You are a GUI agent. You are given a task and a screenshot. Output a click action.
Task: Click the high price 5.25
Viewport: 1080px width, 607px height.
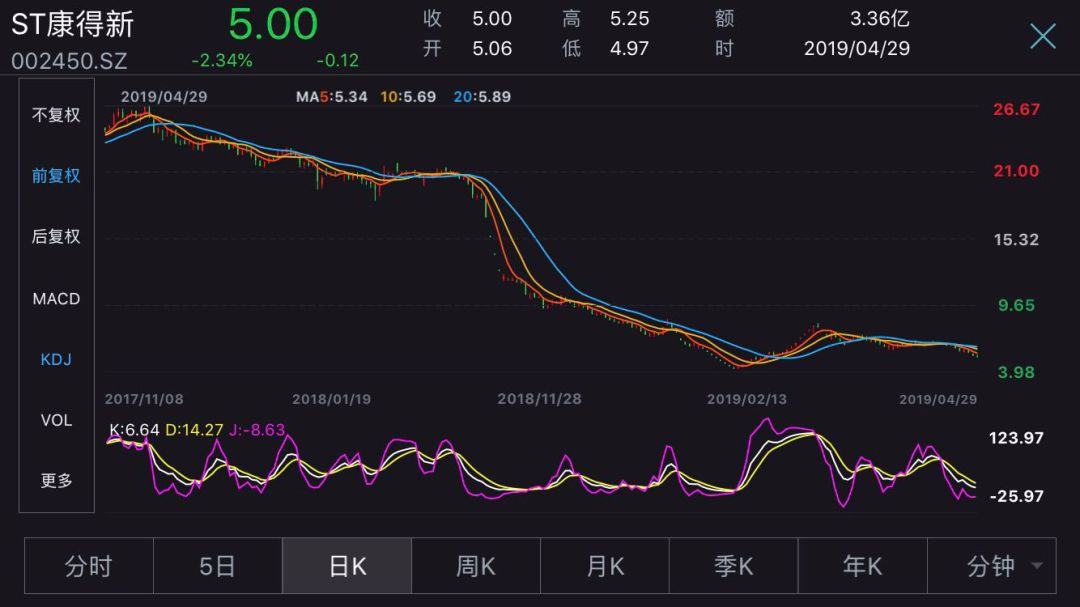tap(630, 19)
